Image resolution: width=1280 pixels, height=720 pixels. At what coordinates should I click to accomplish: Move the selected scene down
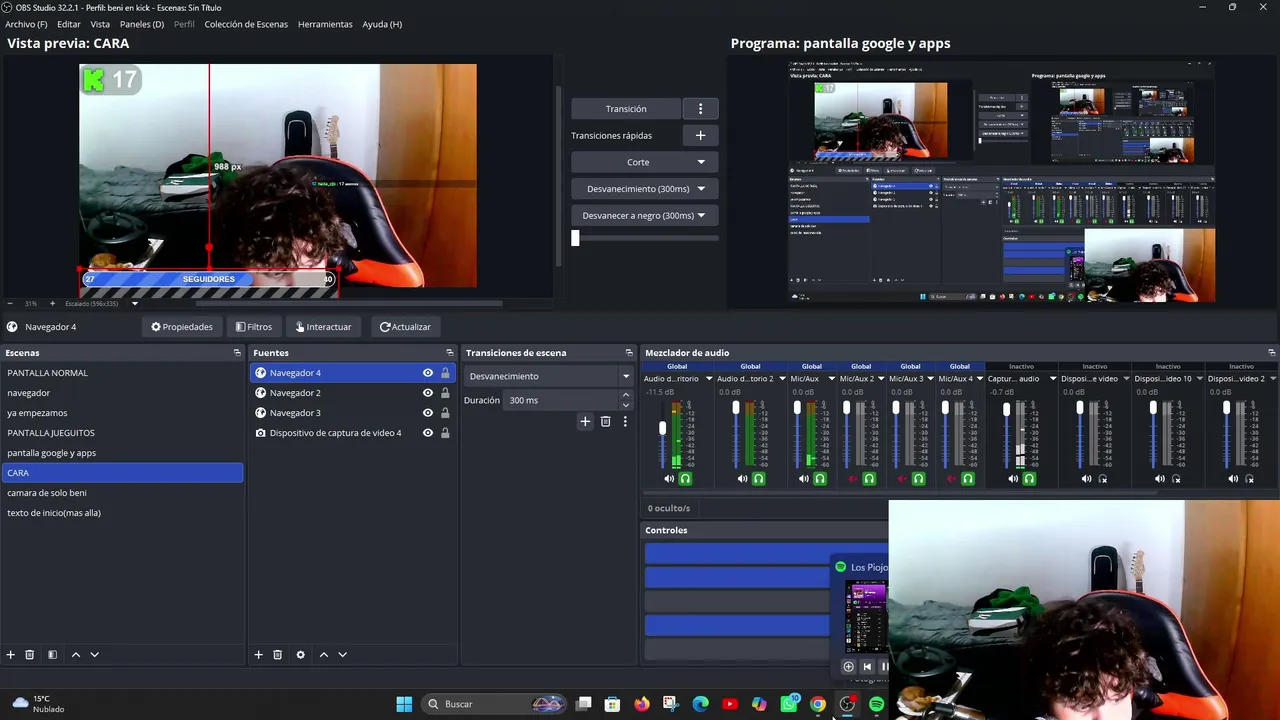pyautogui.click(x=95, y=655)
